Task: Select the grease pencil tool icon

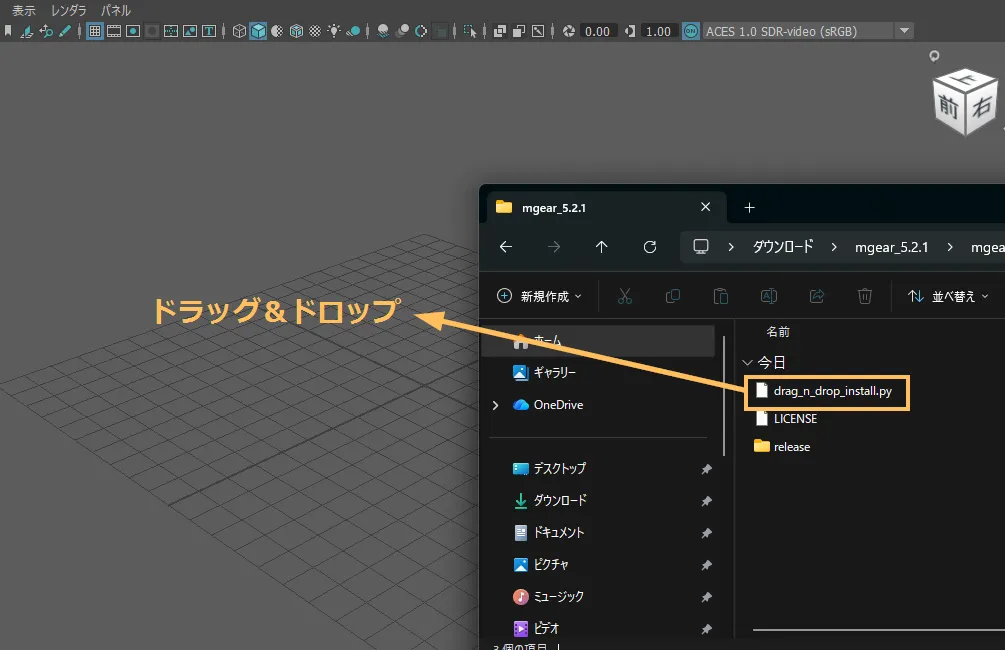Action: [x=65, y=31]
